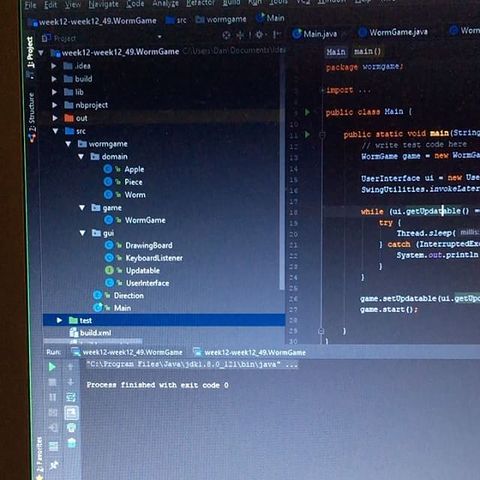Image resolution: width=480 pixels, height=480 pixels.
Task: Expand the out folder
Action: coord(55,118)
